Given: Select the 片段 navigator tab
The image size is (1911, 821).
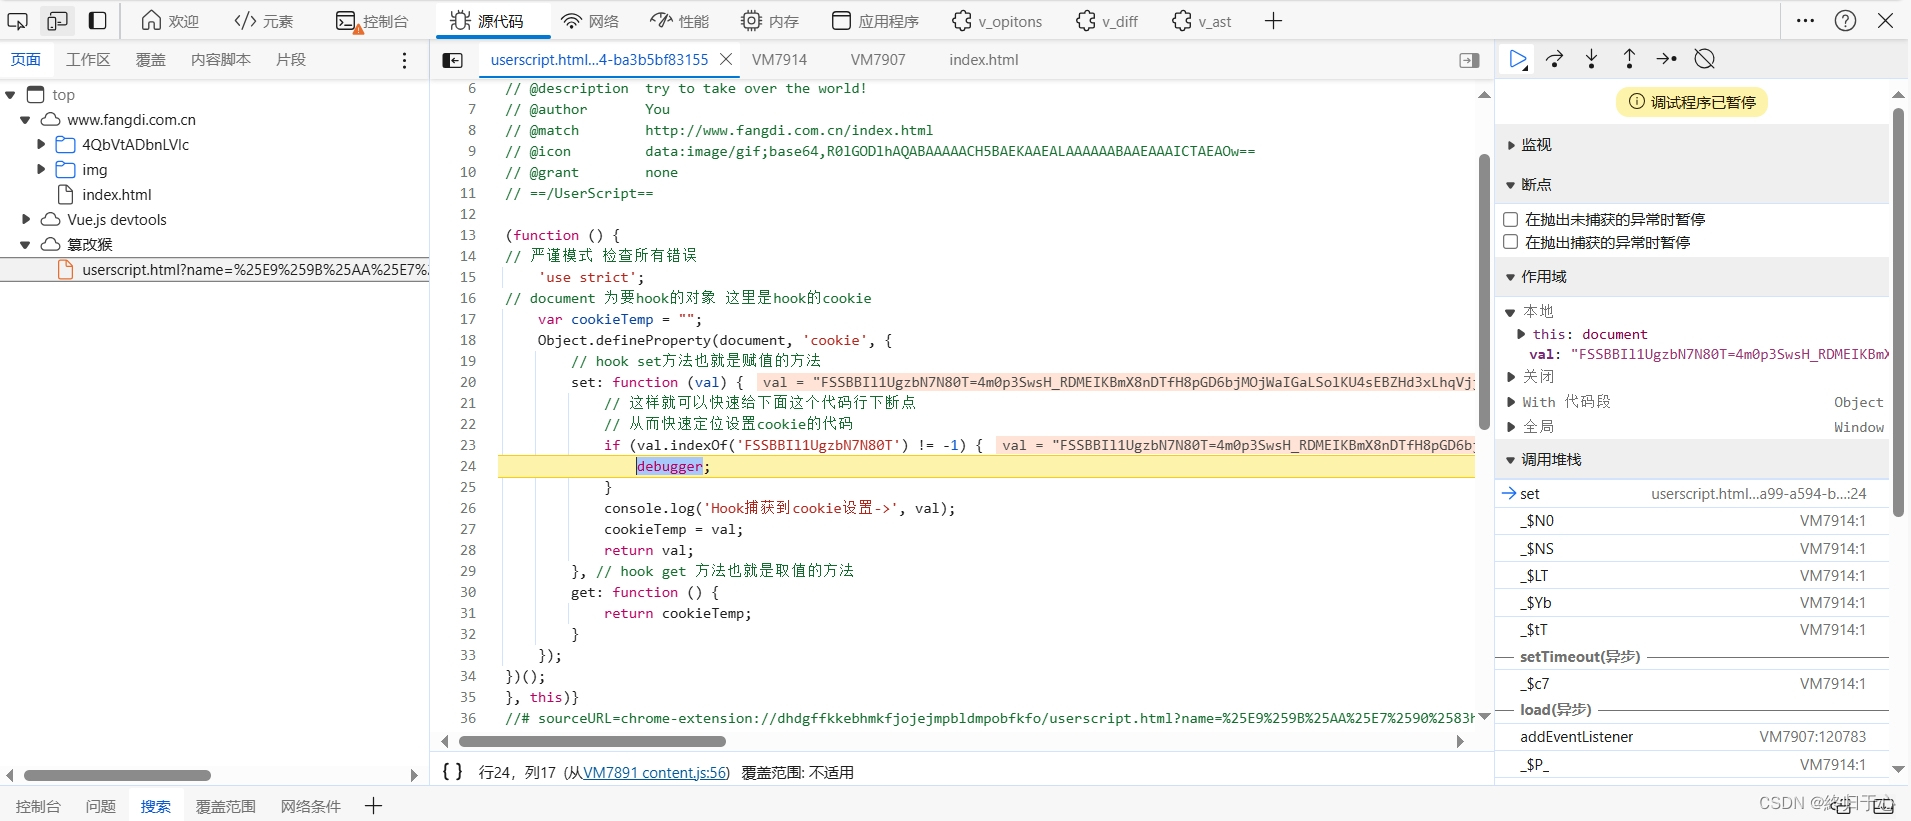Looking at the screenshot, I should click(x=291, y=60).
